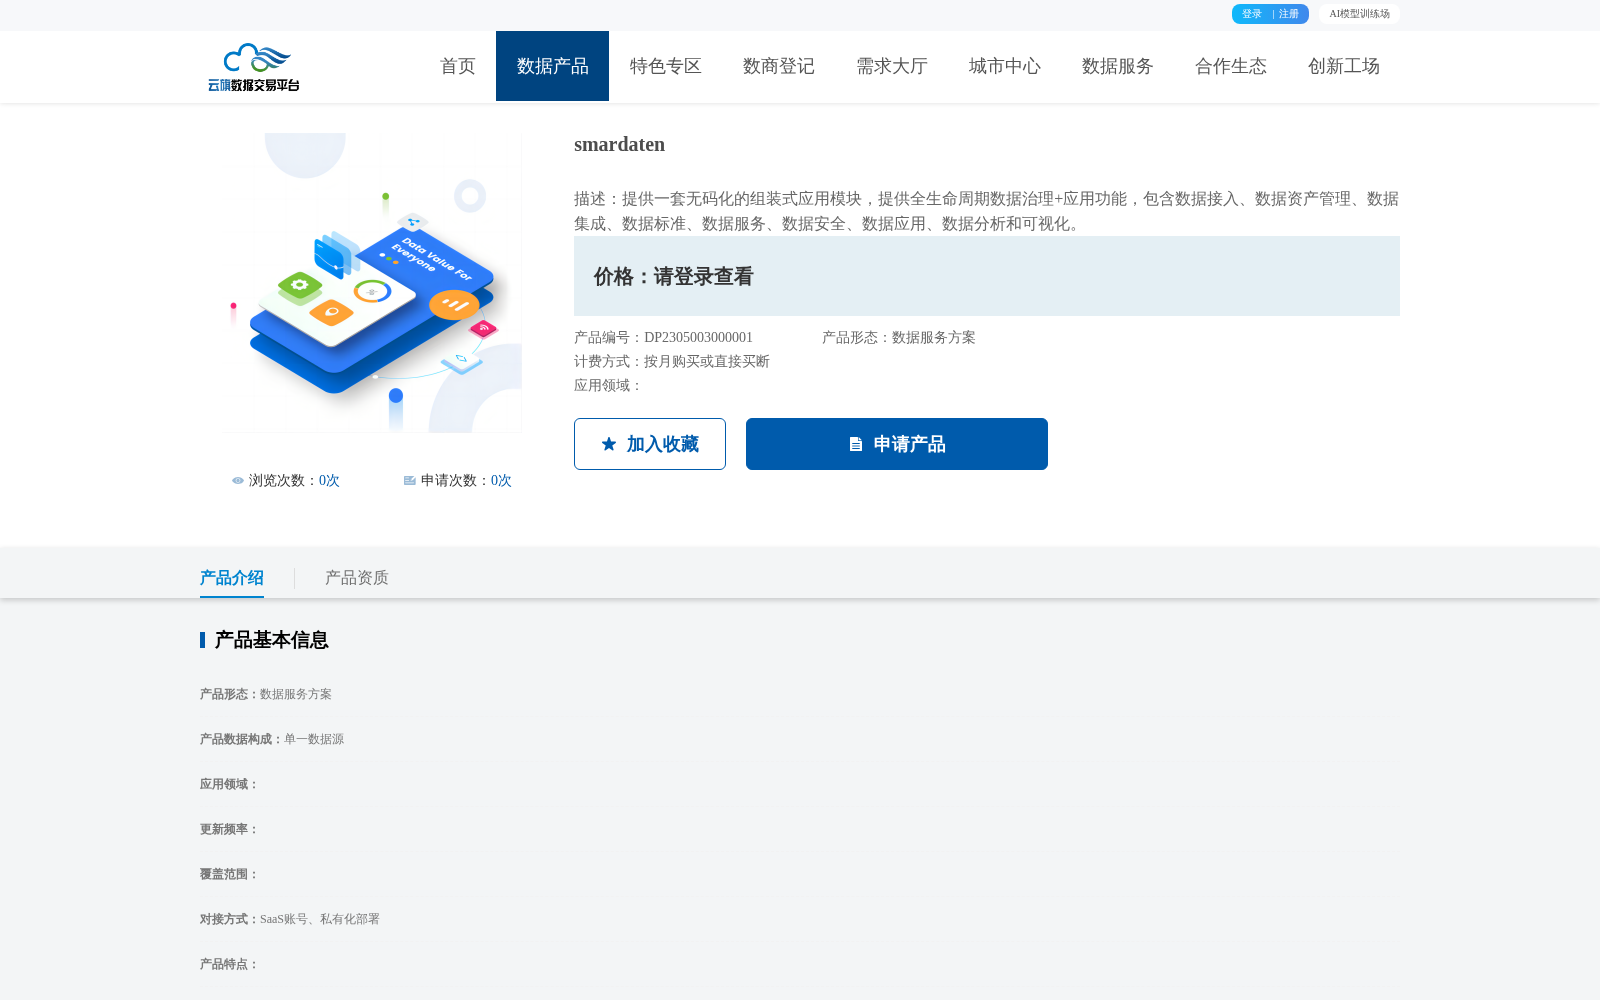The height and width of the screenshot is (1000, 1600).
Task: Open the AI模型训练场 button
Action: [1359, 14]
